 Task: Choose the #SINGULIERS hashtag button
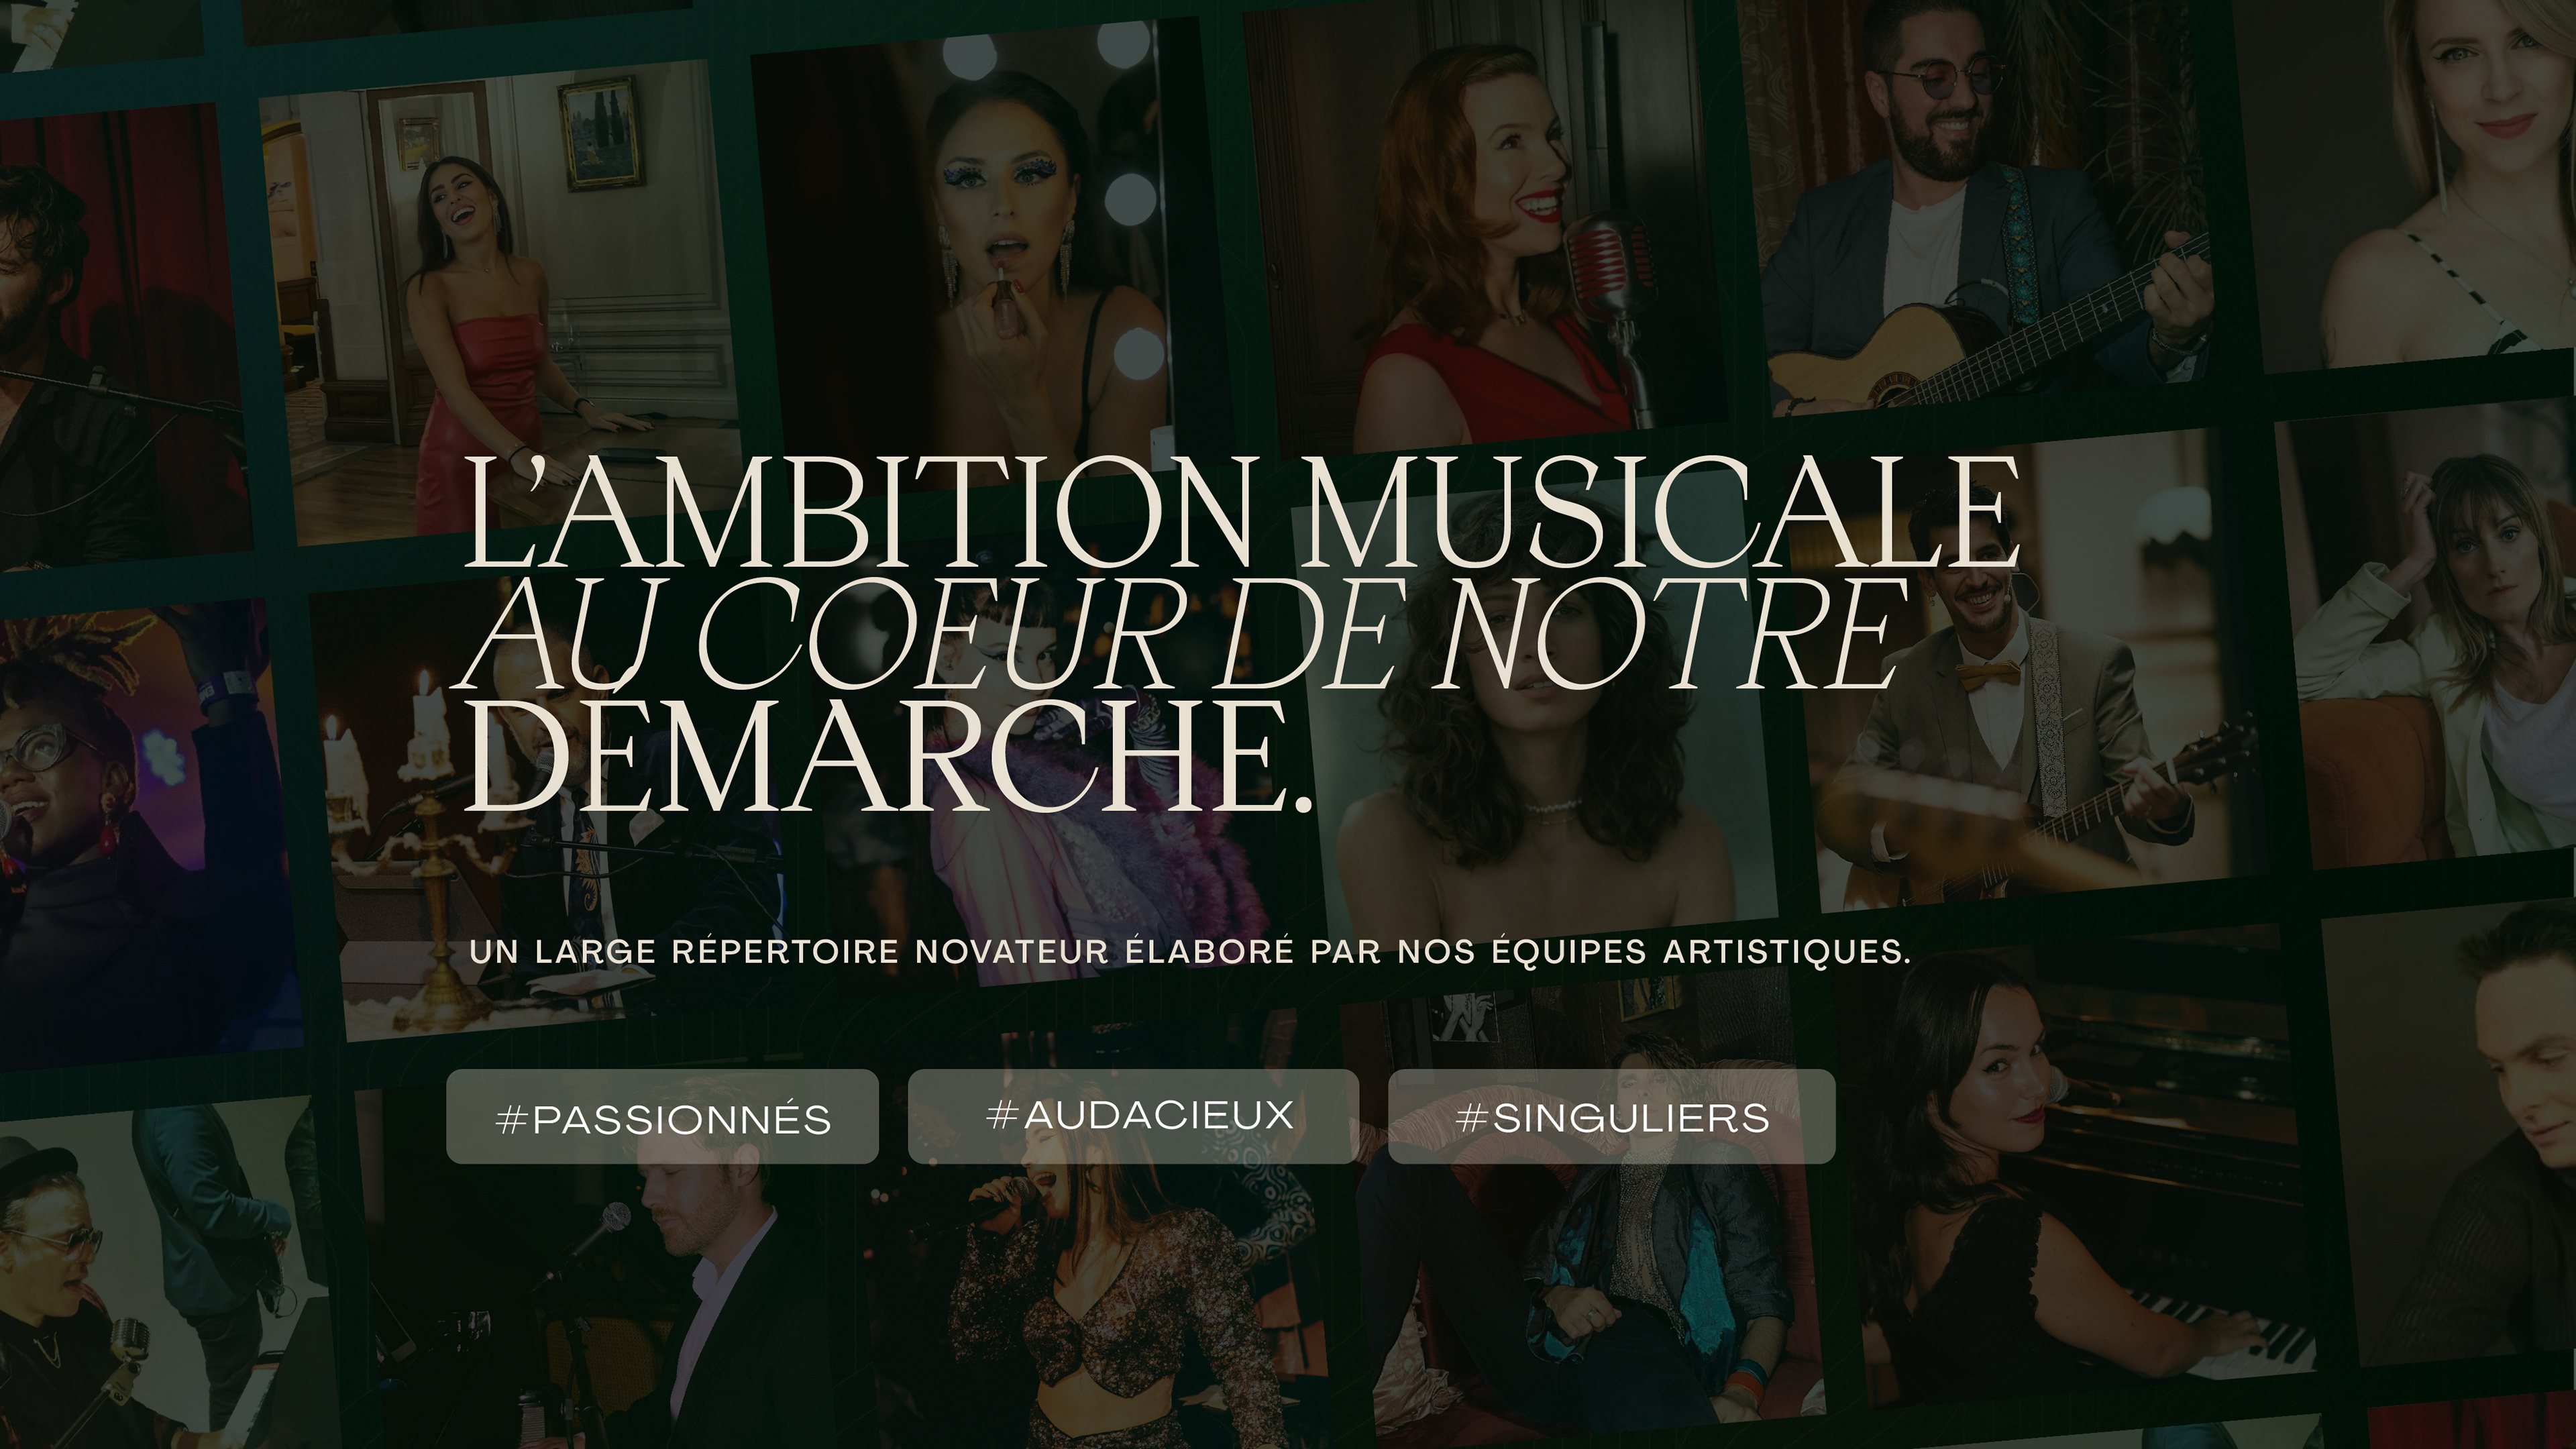coord(1611,1116)
